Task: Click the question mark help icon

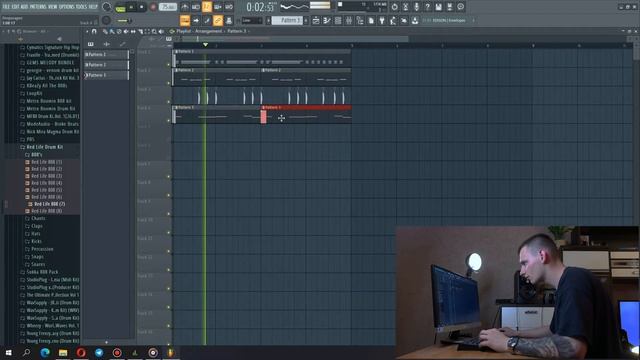Action: click(x=427, y=7)
